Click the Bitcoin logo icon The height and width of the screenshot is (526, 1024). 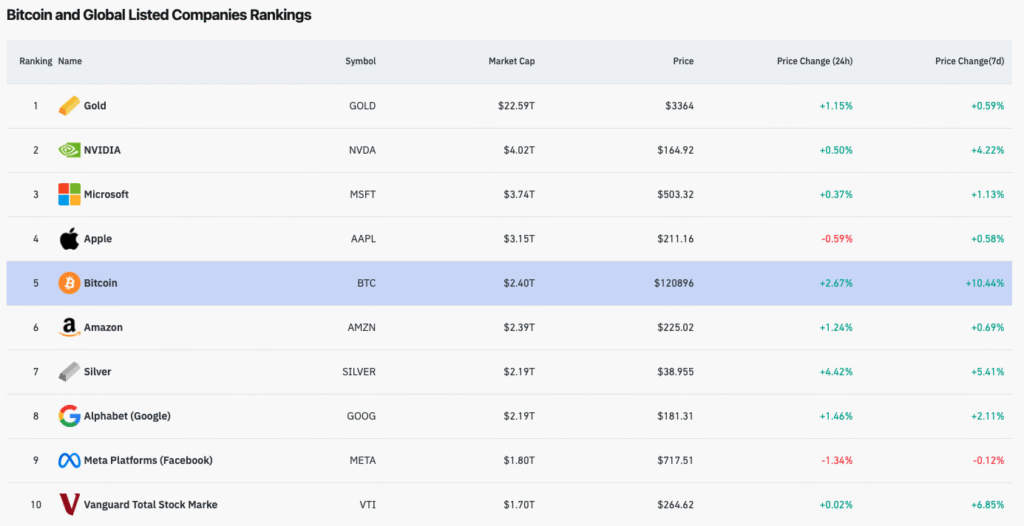point(69,283)
